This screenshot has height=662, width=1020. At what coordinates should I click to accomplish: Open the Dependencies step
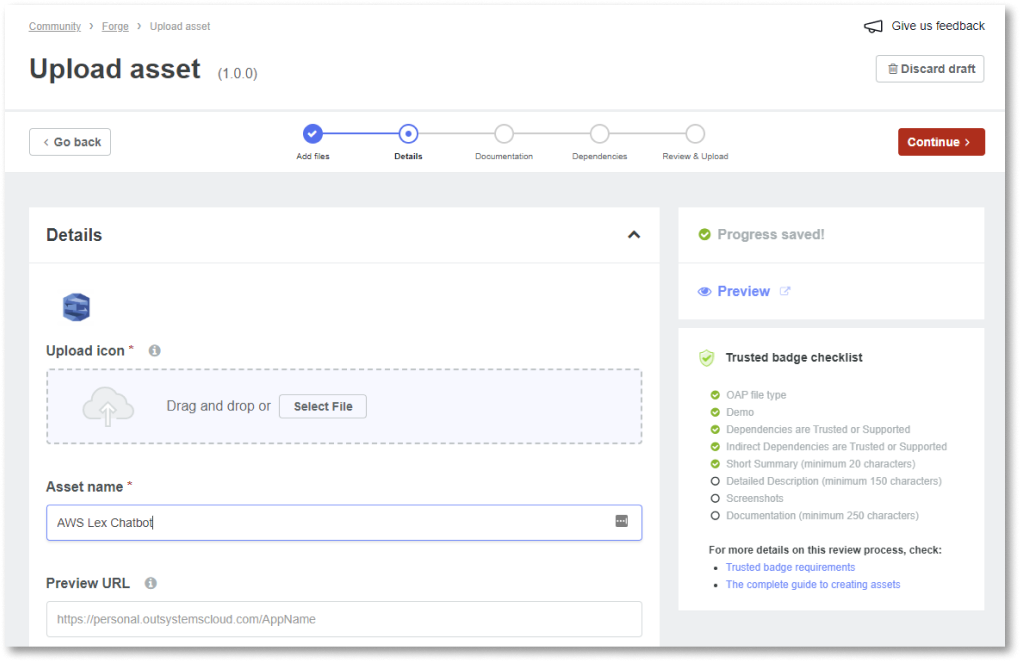coord(599,134)
